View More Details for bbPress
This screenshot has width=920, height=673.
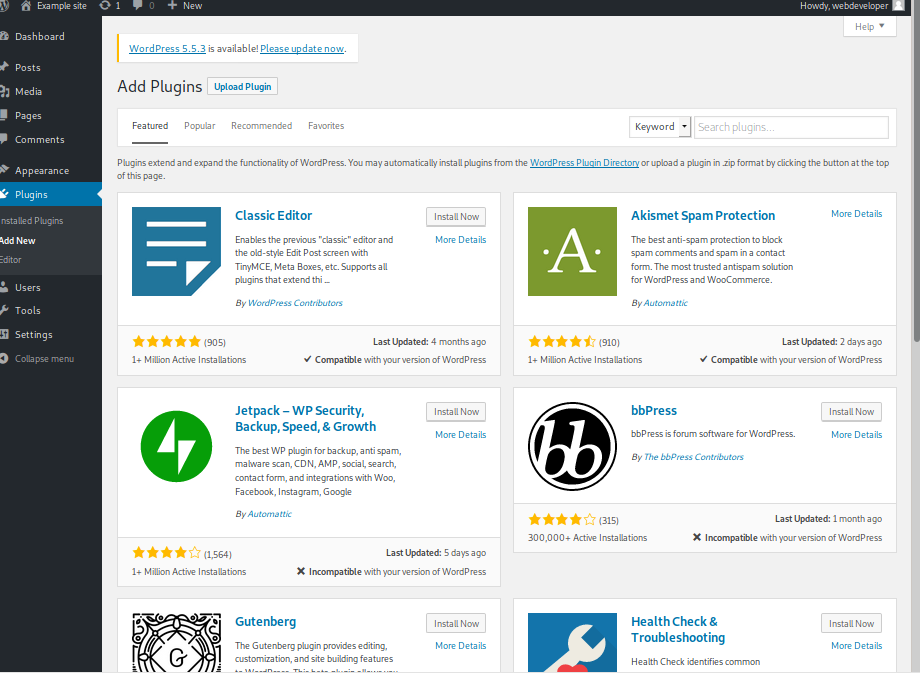857,435
